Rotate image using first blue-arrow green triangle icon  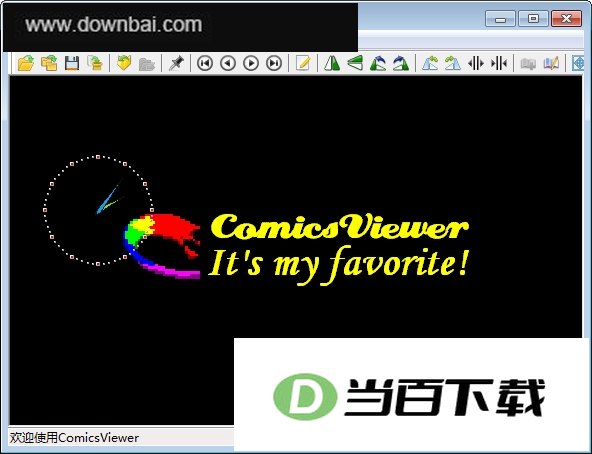pyautogui.click(x=378, y=63)
